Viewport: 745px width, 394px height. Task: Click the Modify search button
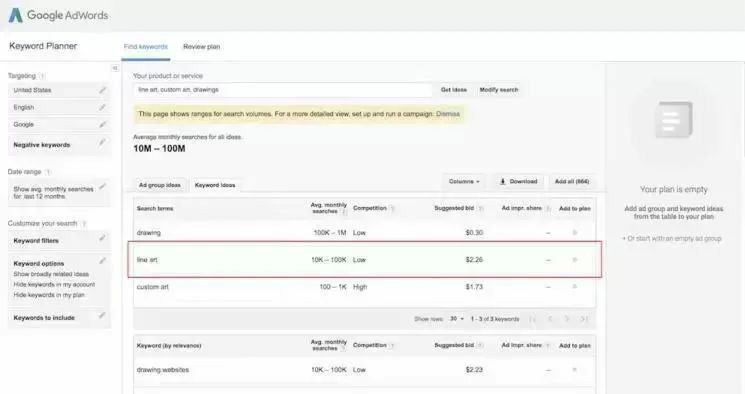click(x=499, y=90)
